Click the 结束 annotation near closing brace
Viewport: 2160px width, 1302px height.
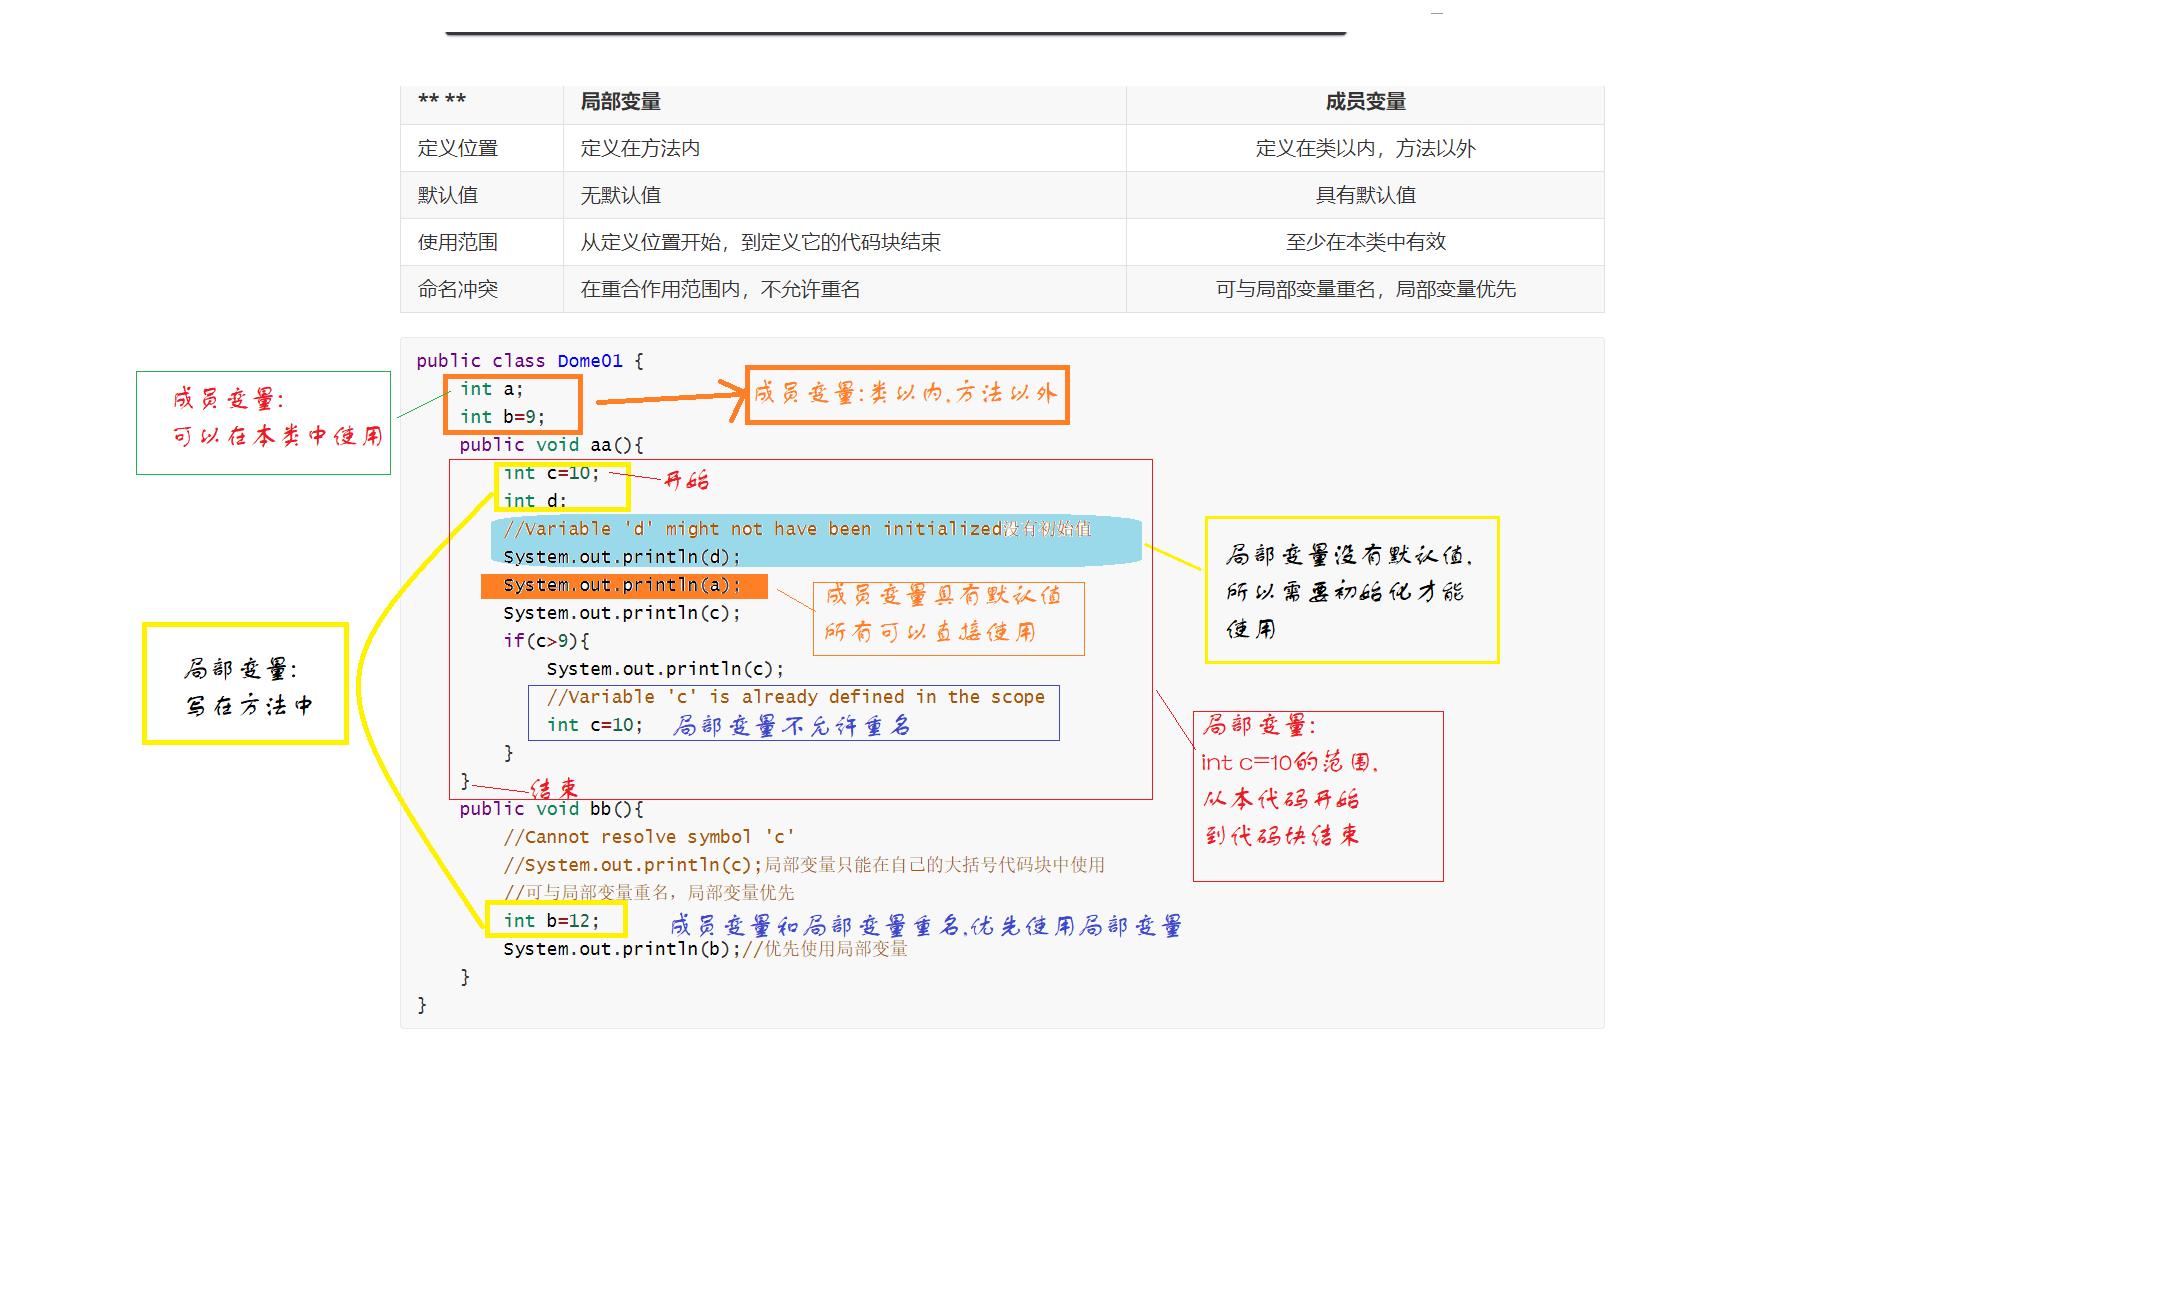point(555,788)
